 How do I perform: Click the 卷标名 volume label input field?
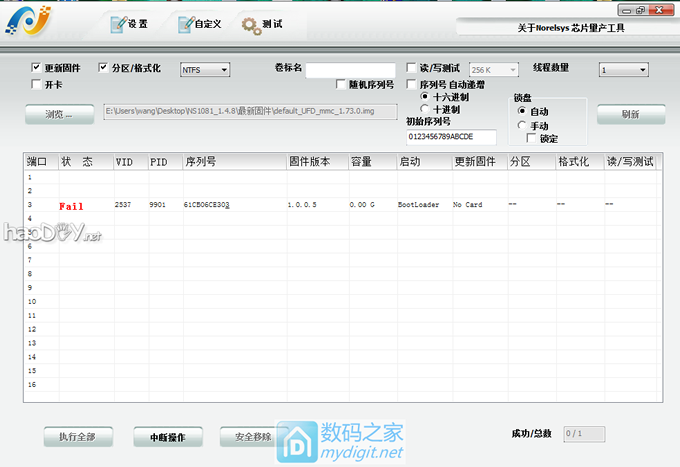(350, 69)
